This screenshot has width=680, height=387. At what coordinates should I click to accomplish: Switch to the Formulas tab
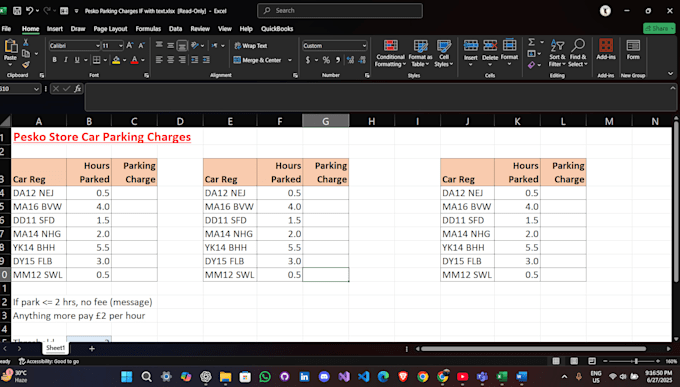click(x=148, y=29)
